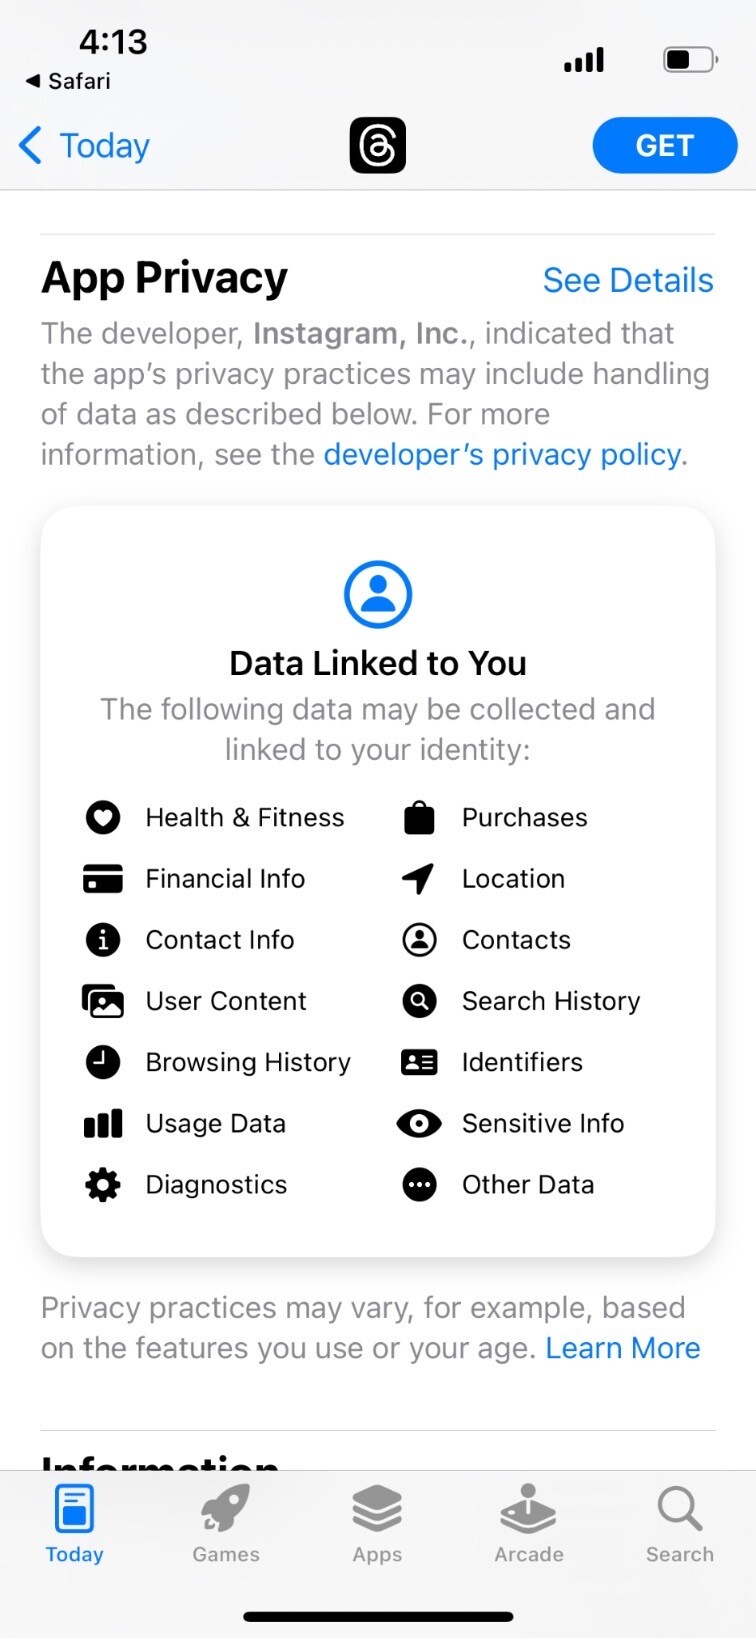
Task: Tap the Financial Info card icon
Action: click(103, 879)
